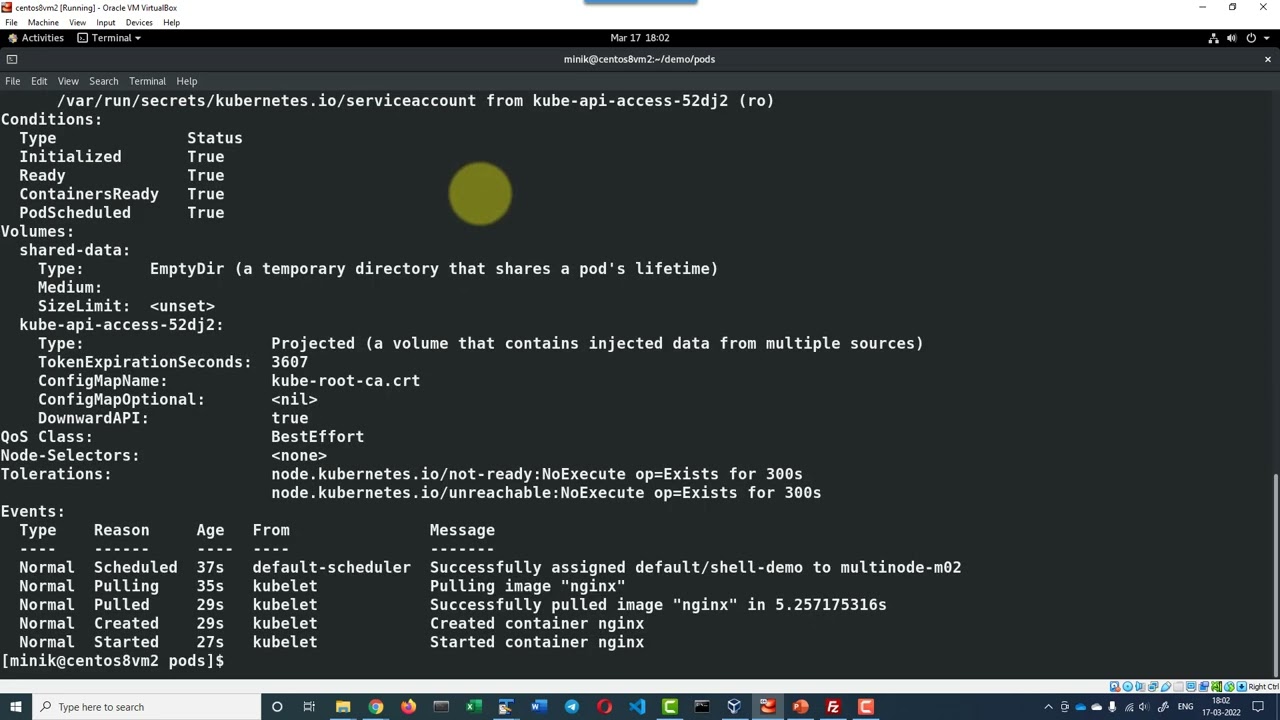Screen dimensions: 1280x720
Task: Expand the Terminal app menu in top bar
Action: coord(109,38)
